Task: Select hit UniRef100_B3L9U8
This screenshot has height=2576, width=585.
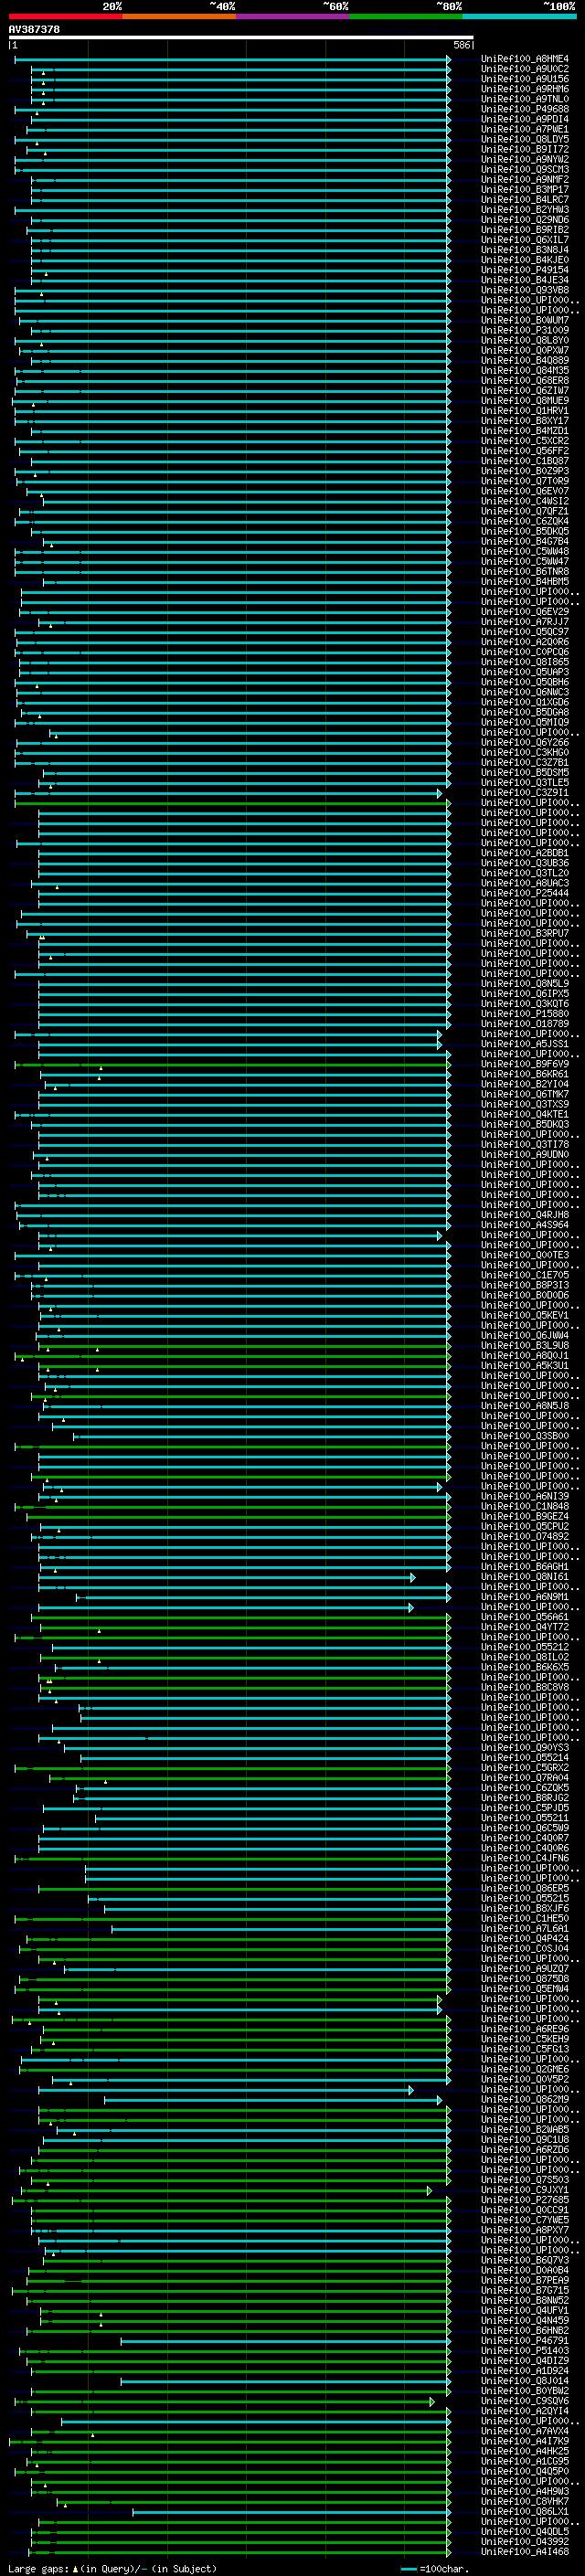Action: 525,1346
